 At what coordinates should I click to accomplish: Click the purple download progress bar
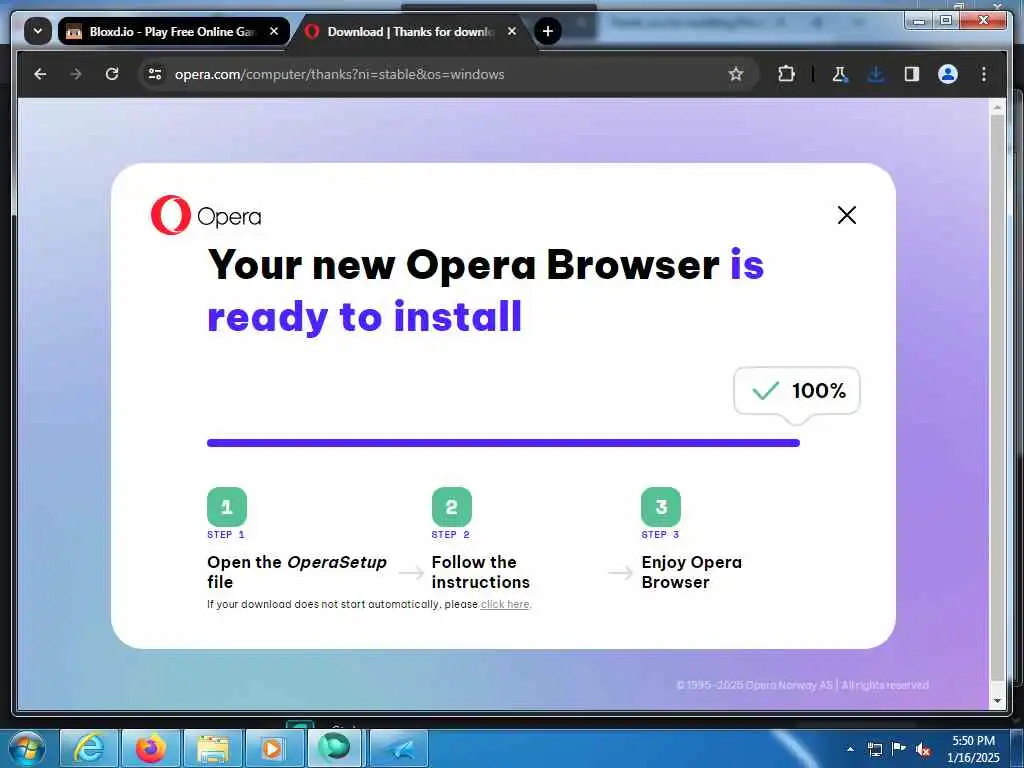pos(504,443)
